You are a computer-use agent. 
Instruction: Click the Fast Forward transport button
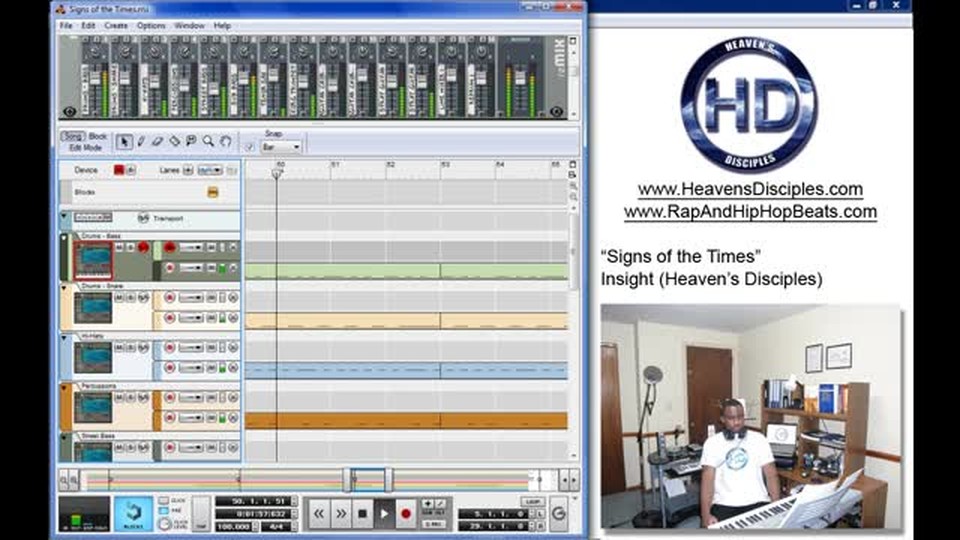point(340,514)
